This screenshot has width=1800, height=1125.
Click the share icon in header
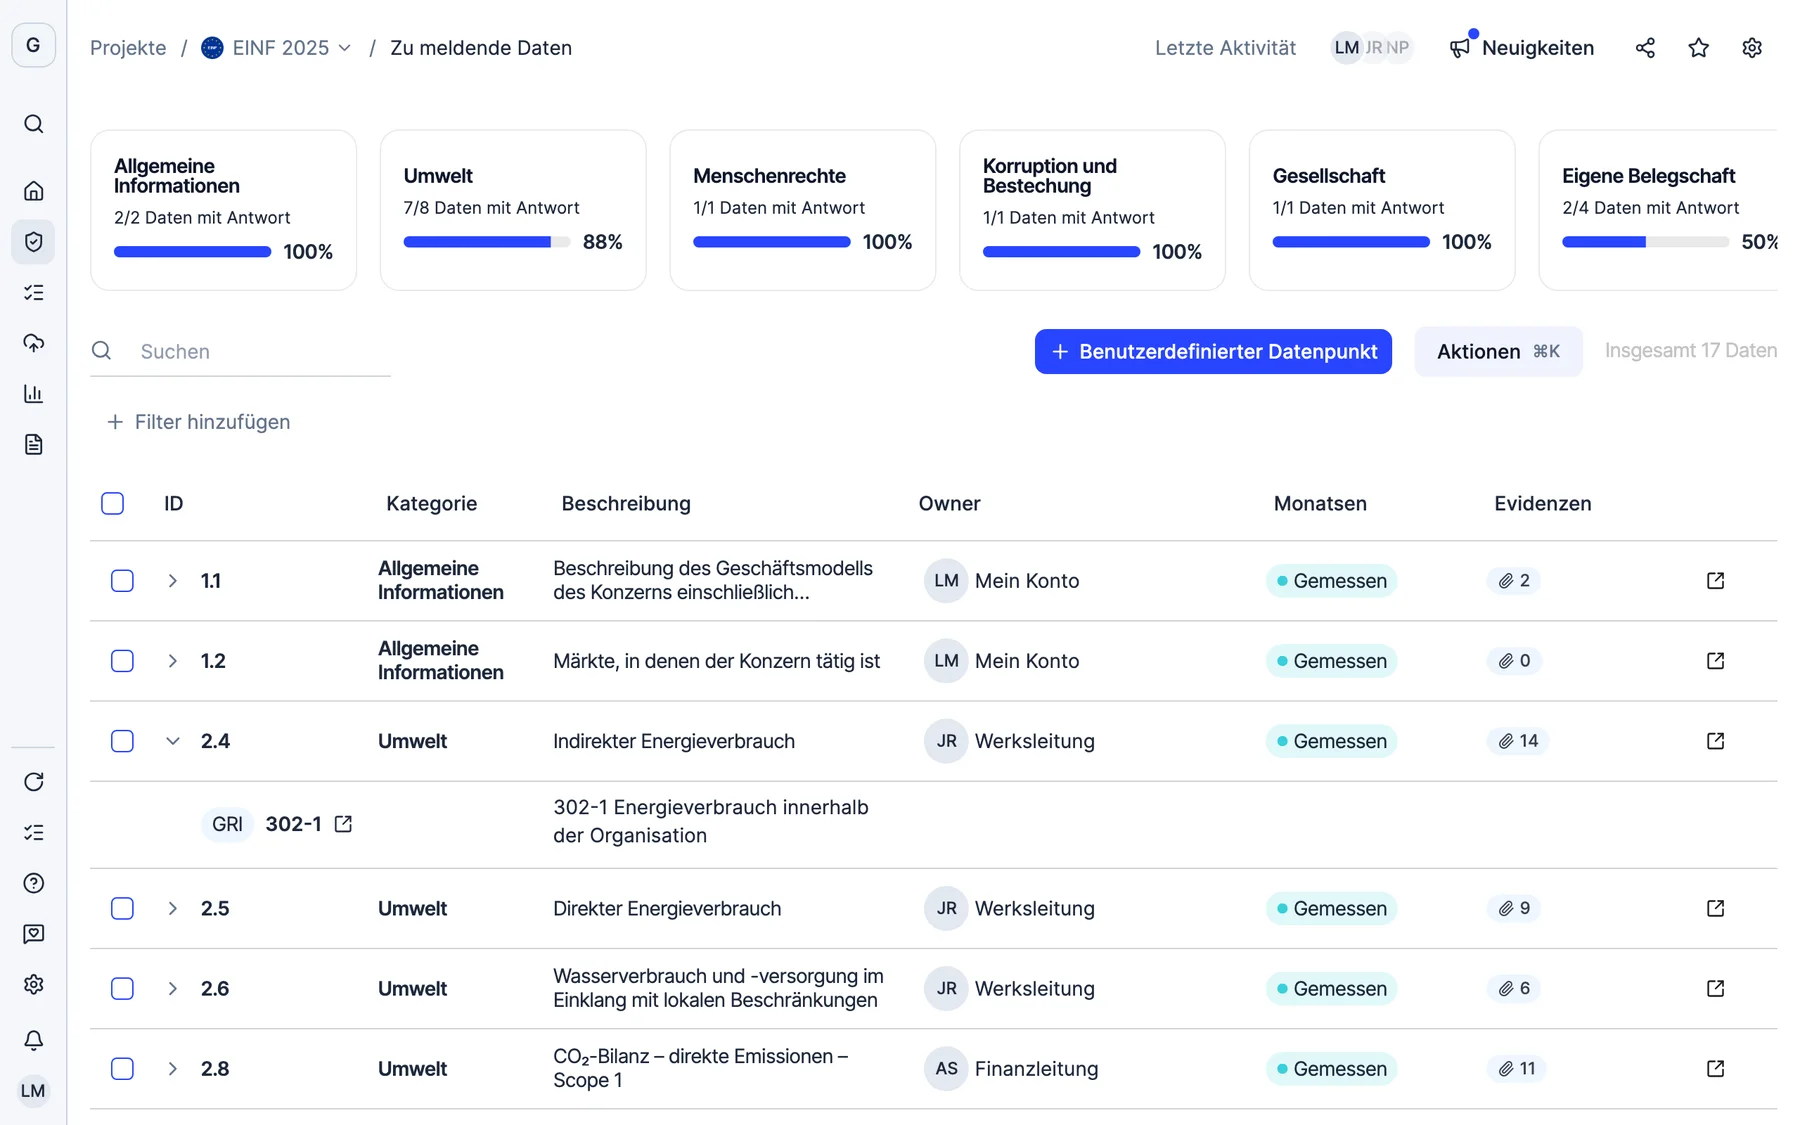click(x=1645, y=48)
